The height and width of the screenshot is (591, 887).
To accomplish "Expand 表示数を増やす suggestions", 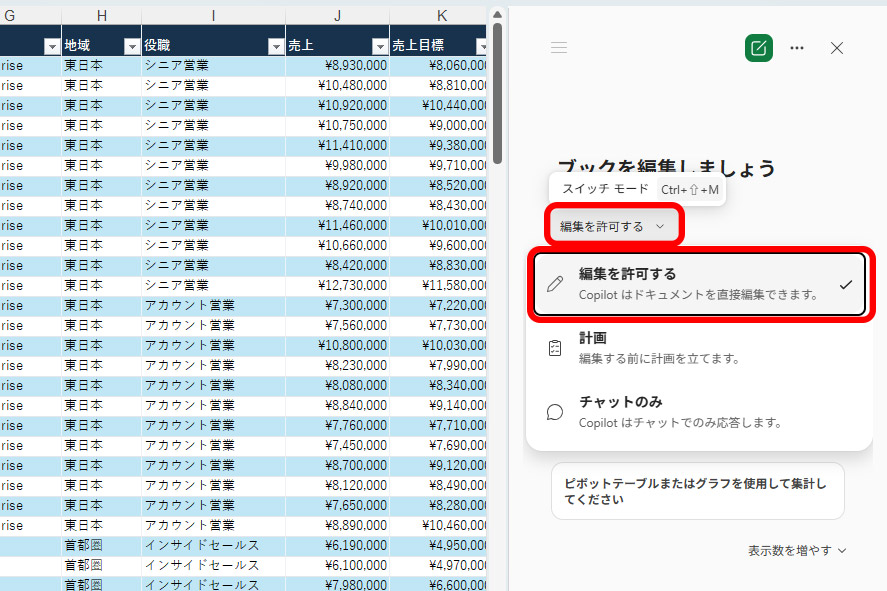I will point(797,550).
